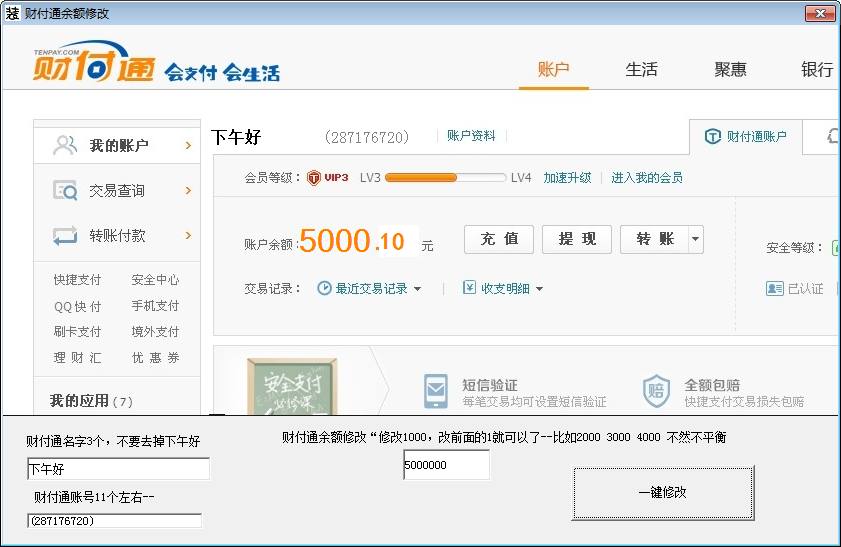
Task: Open 我的账户 sidebar menu item
Action: click(x=117, y=145)
